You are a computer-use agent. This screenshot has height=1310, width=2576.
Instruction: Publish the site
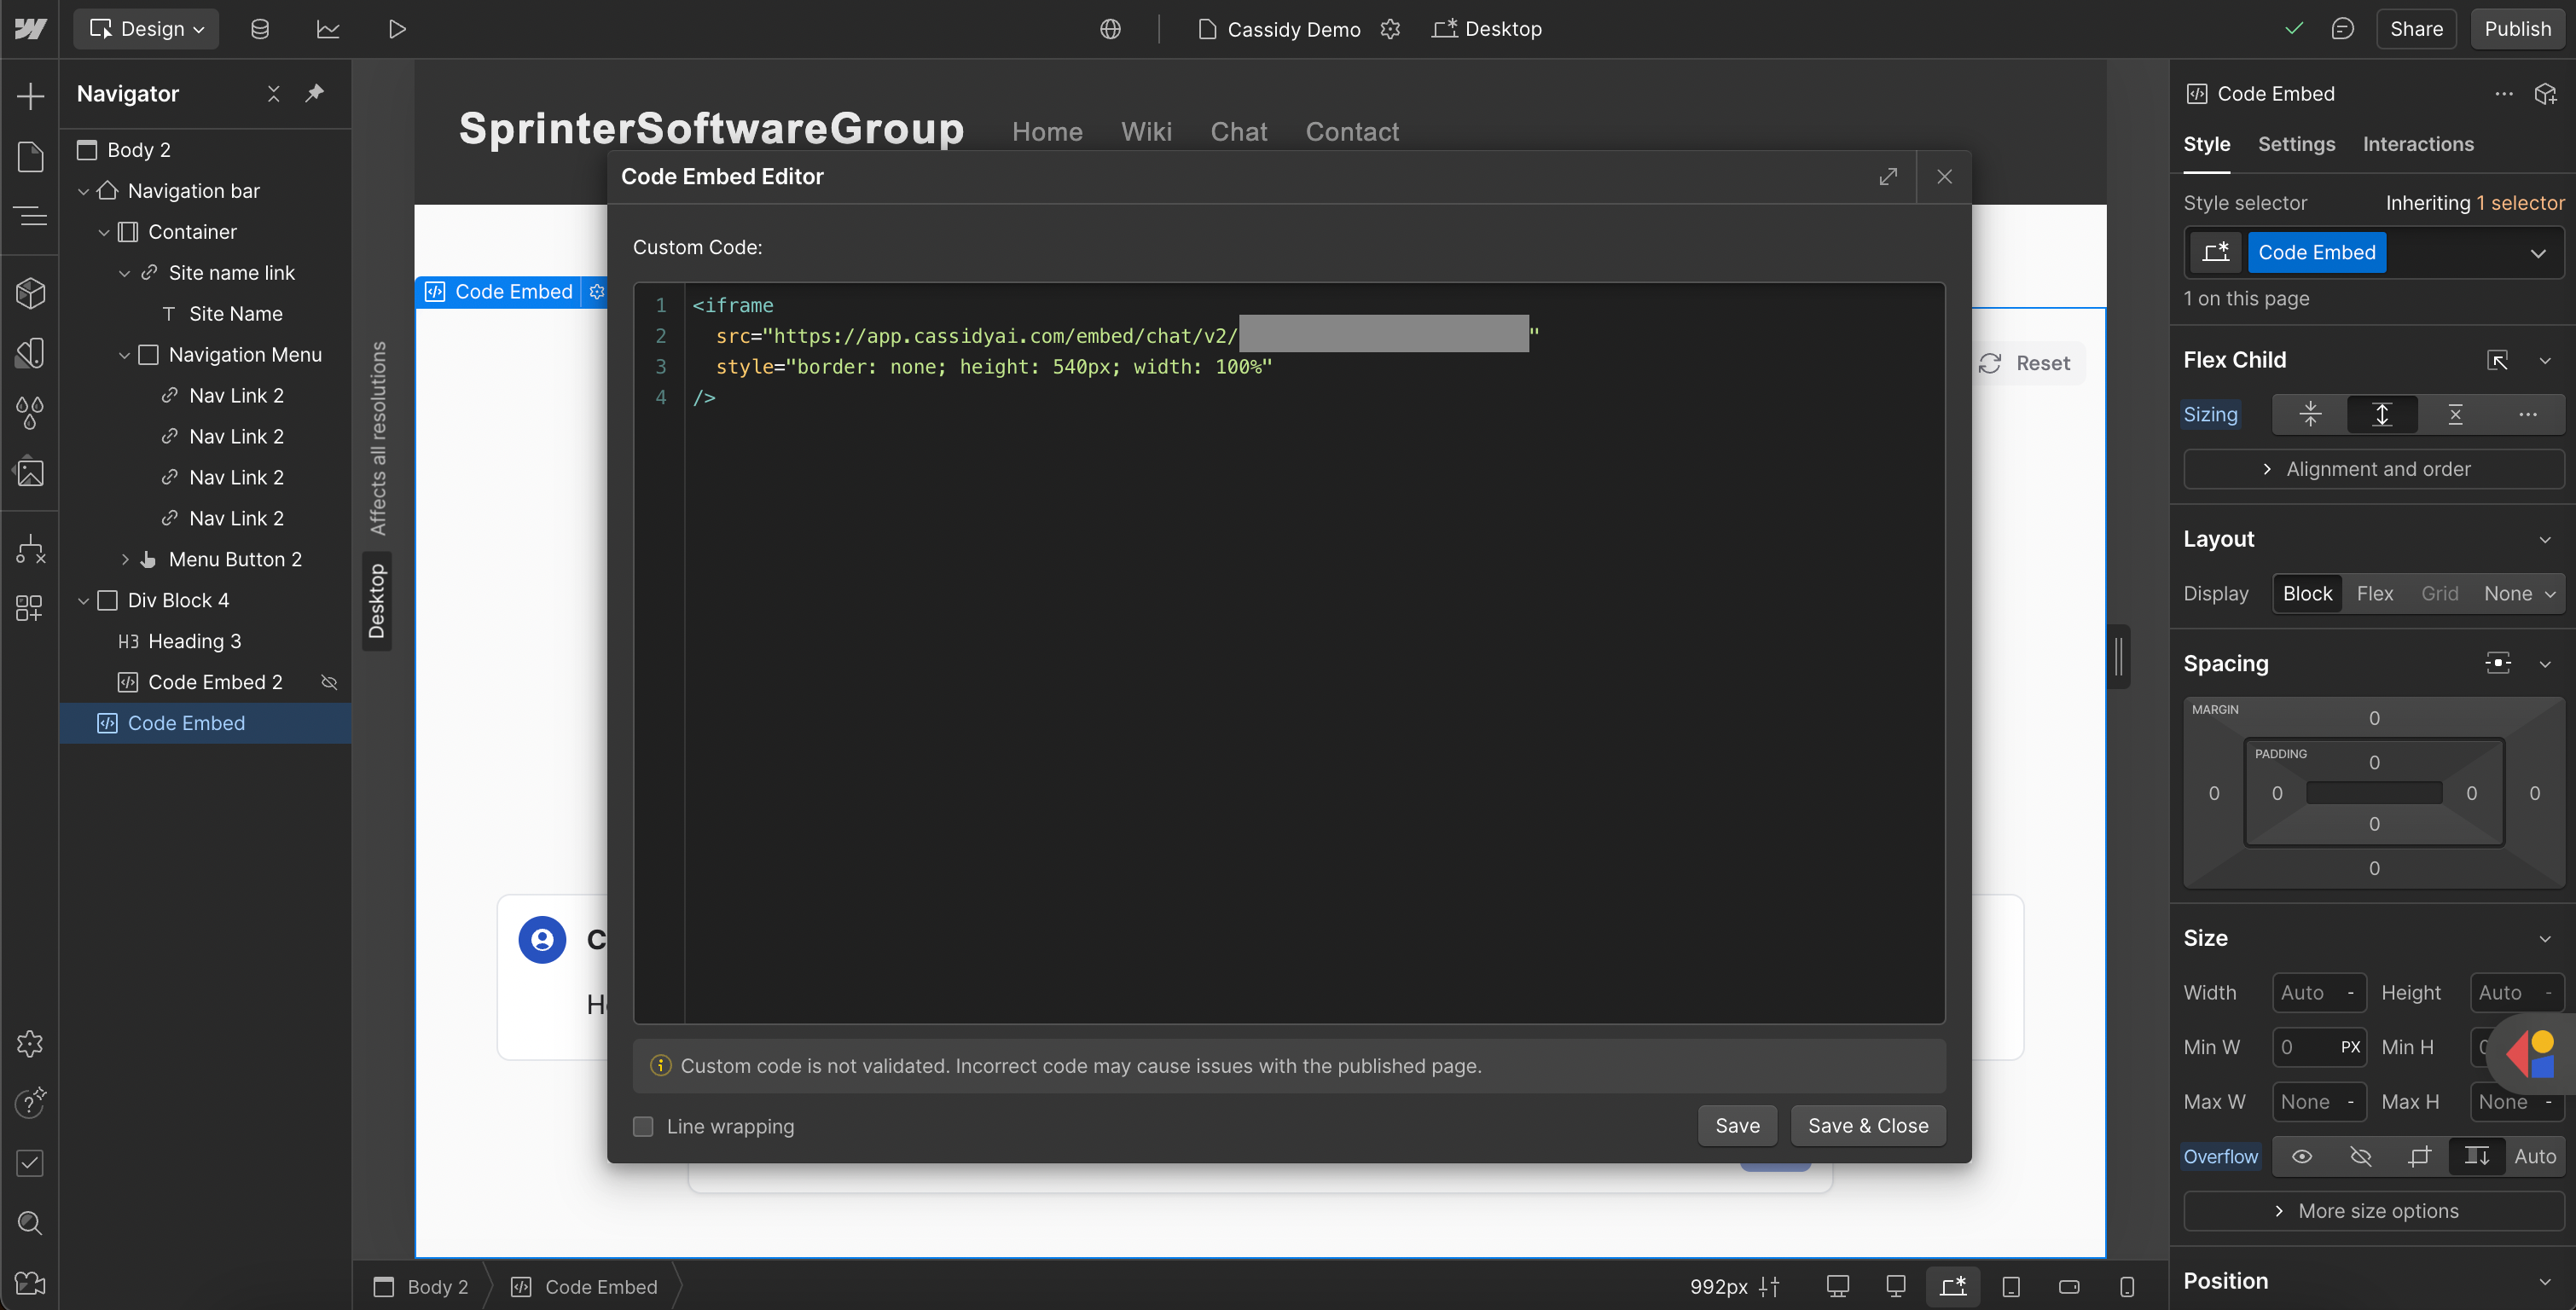click(x=2518, y=28)
